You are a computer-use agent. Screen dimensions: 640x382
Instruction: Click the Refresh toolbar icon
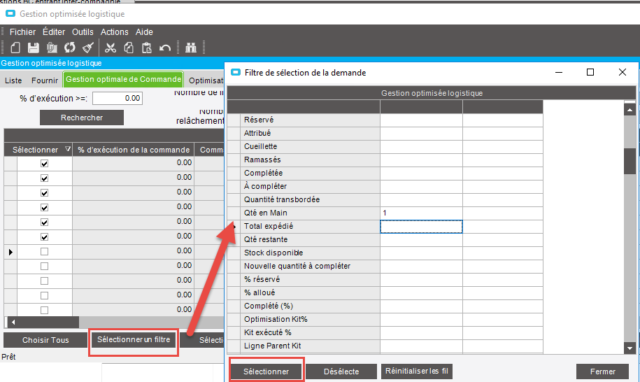tap(69, 48)
